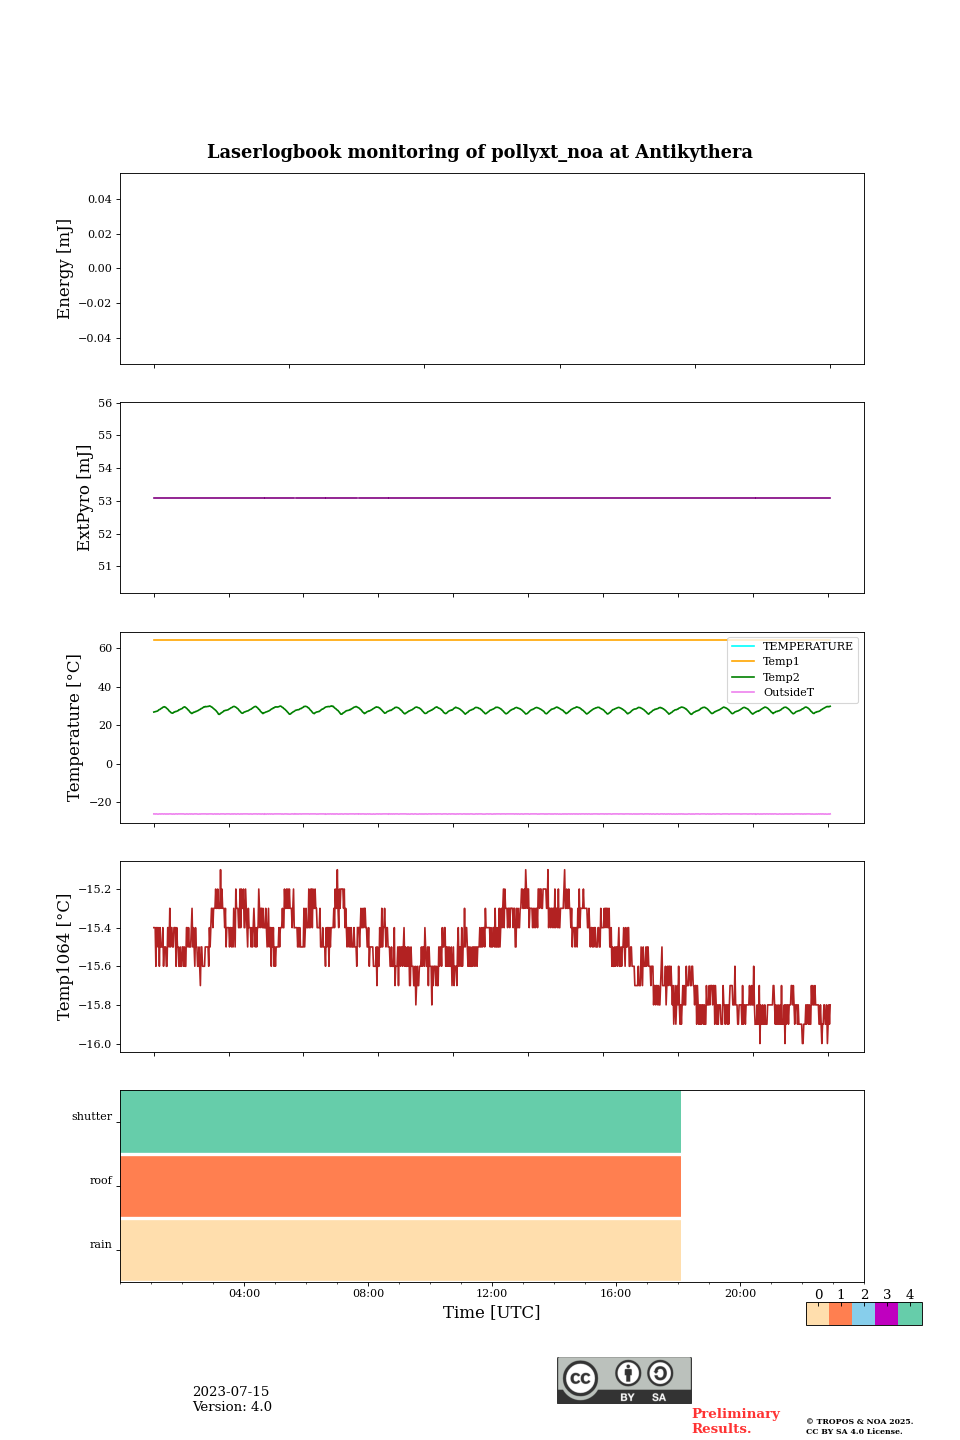Click the rain row label
The image size is (960, 1440).
[x=101, y=1244]
